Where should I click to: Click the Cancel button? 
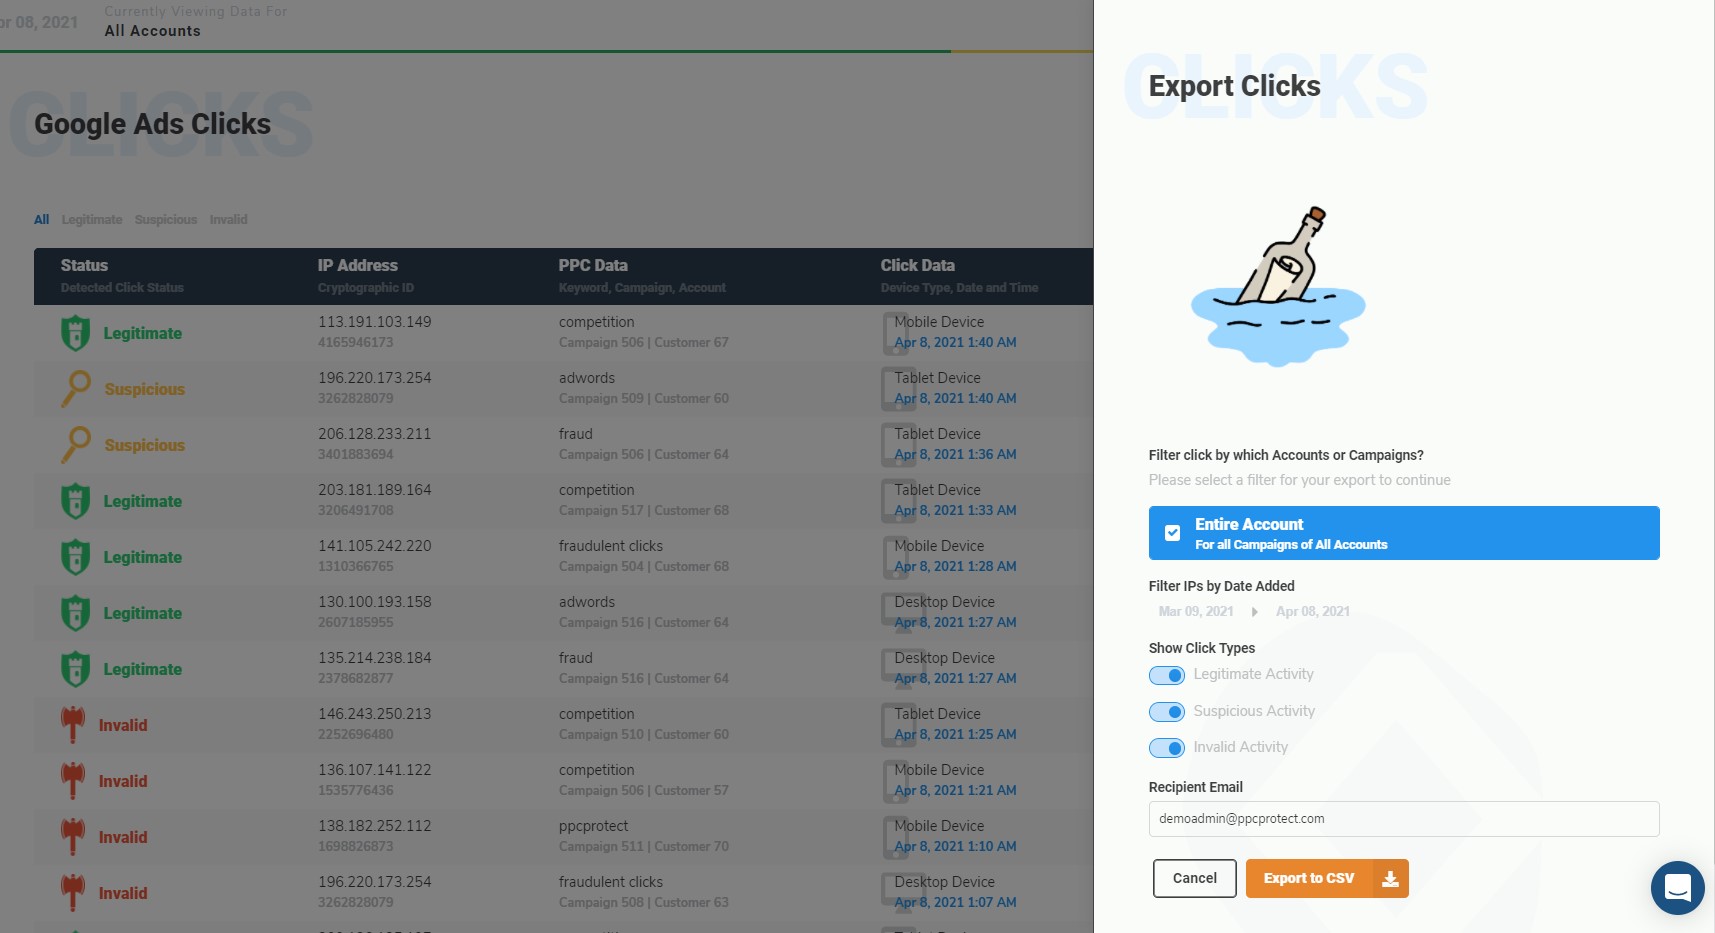1195,879
